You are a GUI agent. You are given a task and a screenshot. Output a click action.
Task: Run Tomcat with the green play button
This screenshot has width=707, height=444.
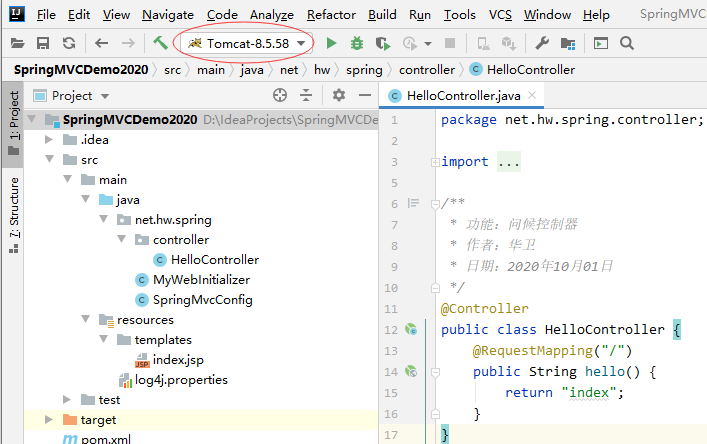click(x=331, y=43)
